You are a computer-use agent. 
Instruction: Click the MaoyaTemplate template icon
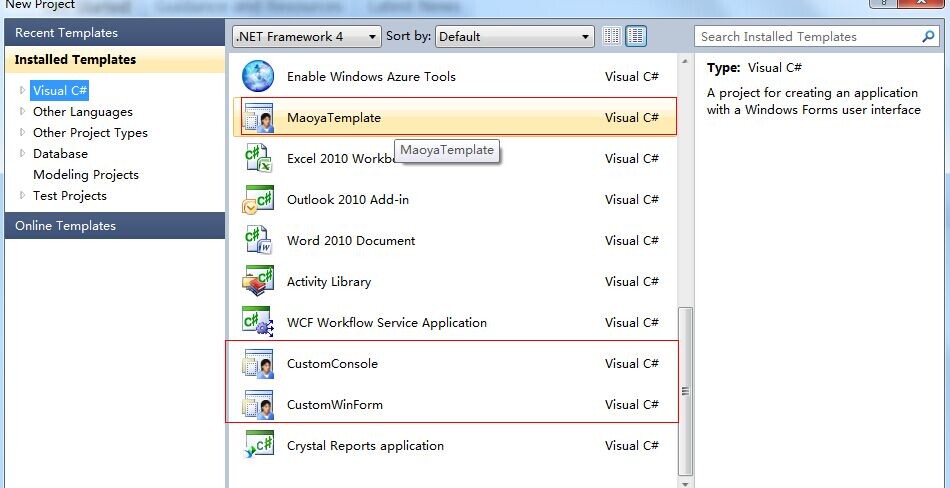click(258, 118)
